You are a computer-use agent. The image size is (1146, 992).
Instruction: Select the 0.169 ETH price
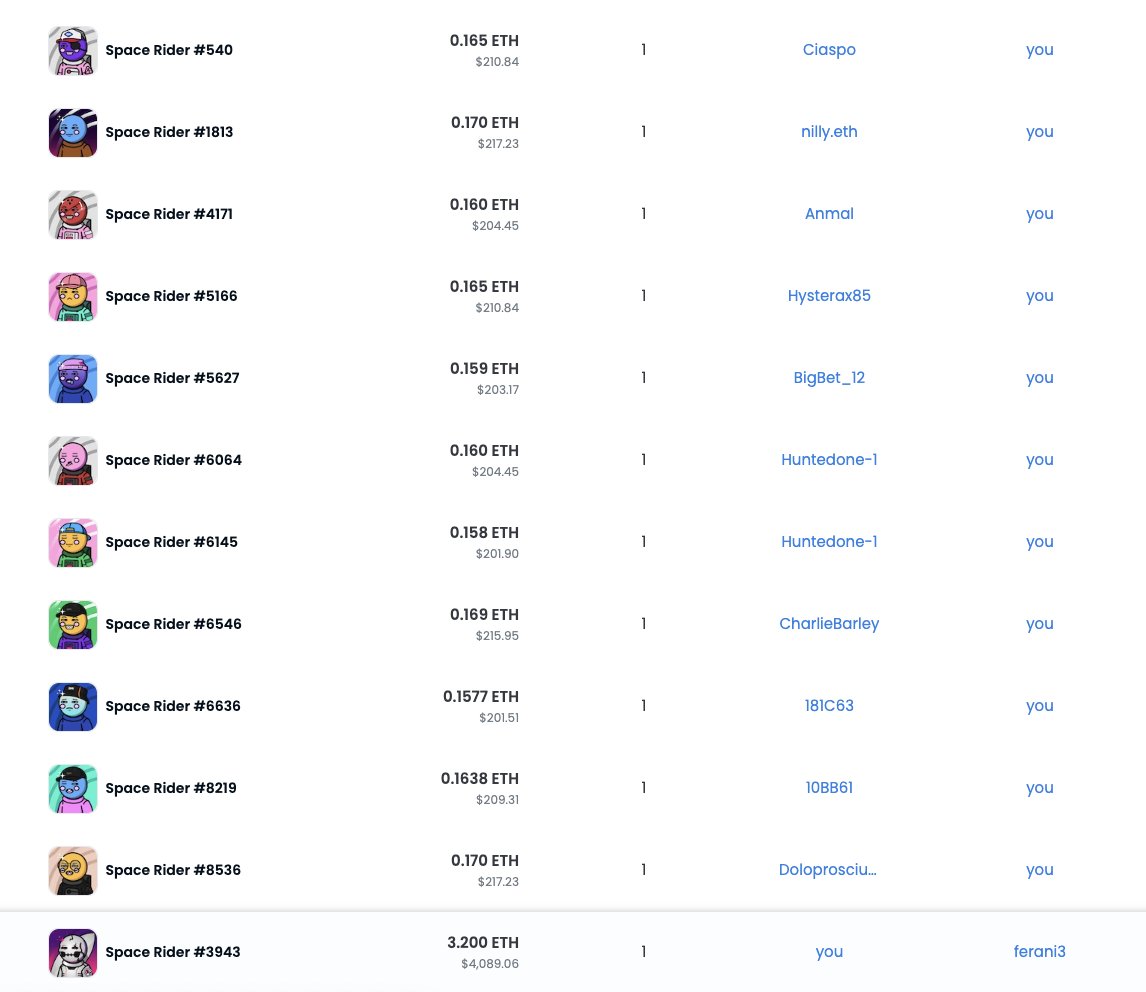click(485, 614)
